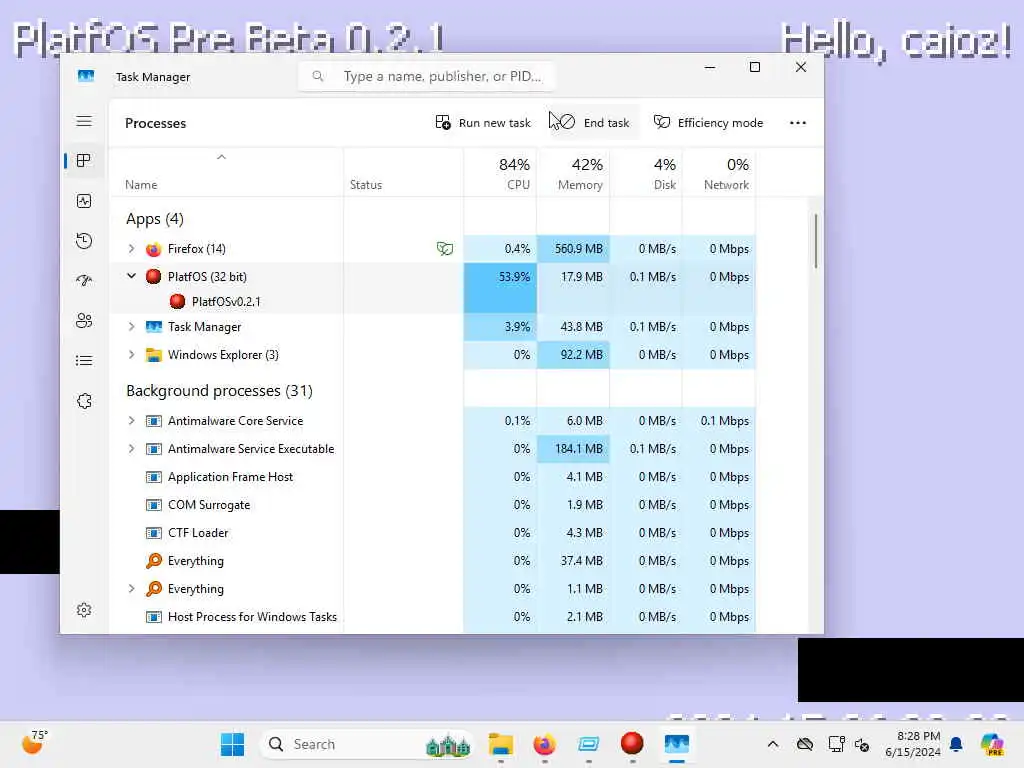Open Task Manager settings gear
1024x768 pixels.
coord(84,610)
